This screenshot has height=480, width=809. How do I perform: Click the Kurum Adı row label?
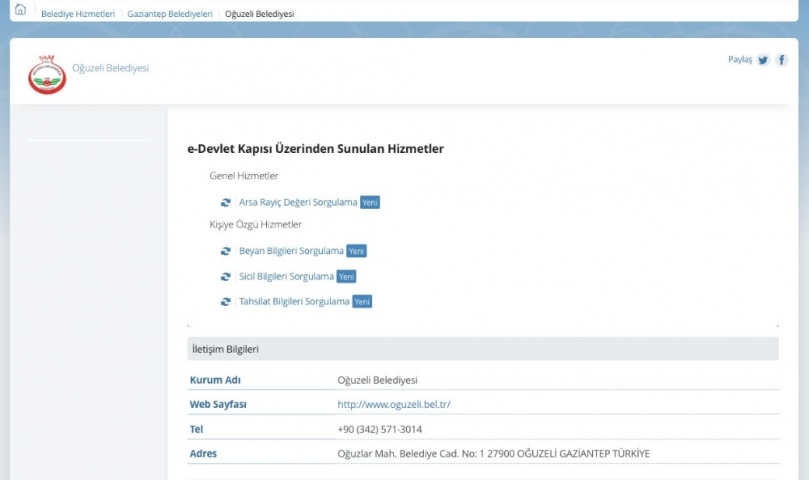[x=215, y=380]
